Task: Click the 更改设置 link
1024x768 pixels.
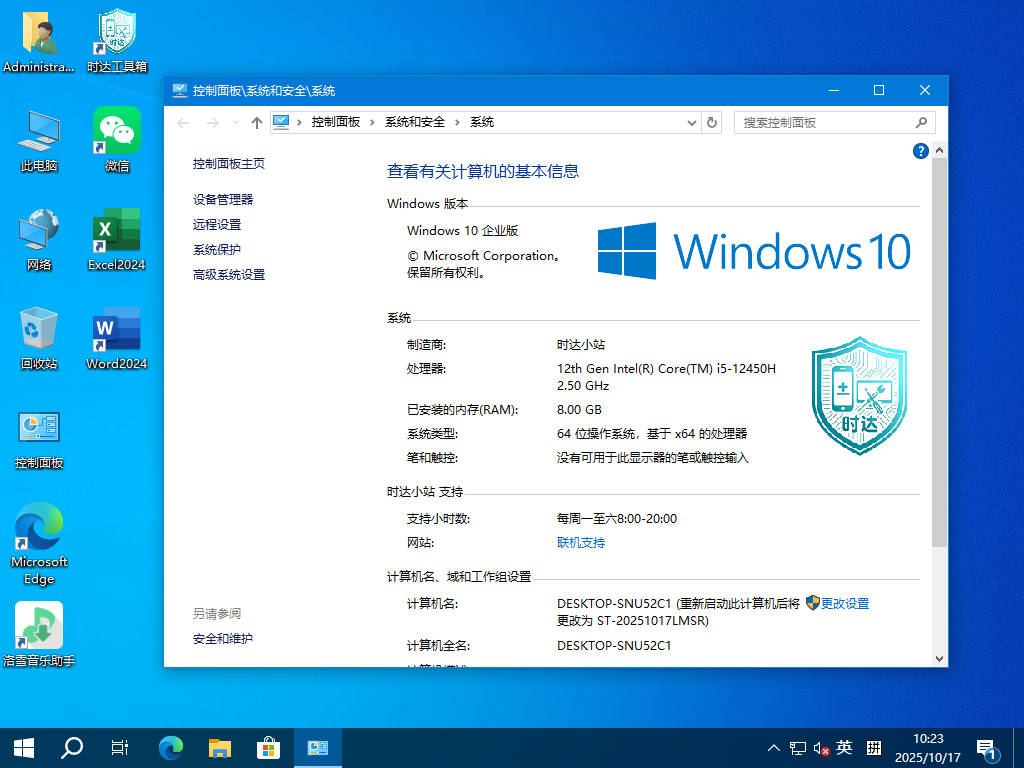Action: coord(844,603)
